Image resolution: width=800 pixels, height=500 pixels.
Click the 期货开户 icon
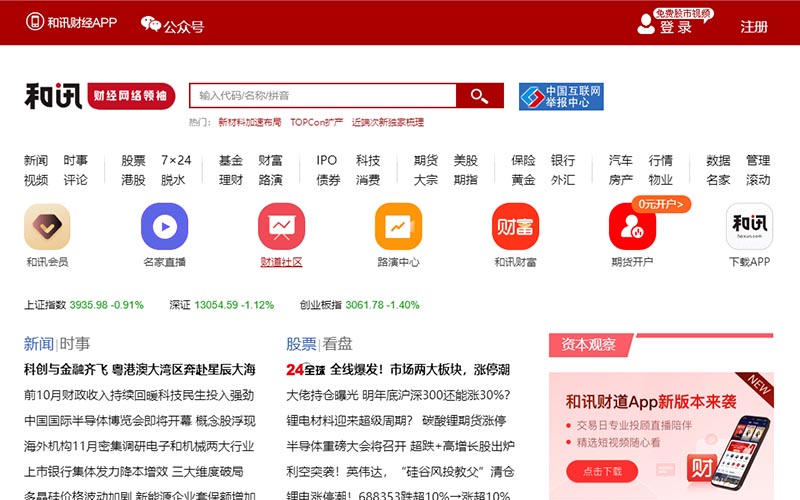pos(632,227)
